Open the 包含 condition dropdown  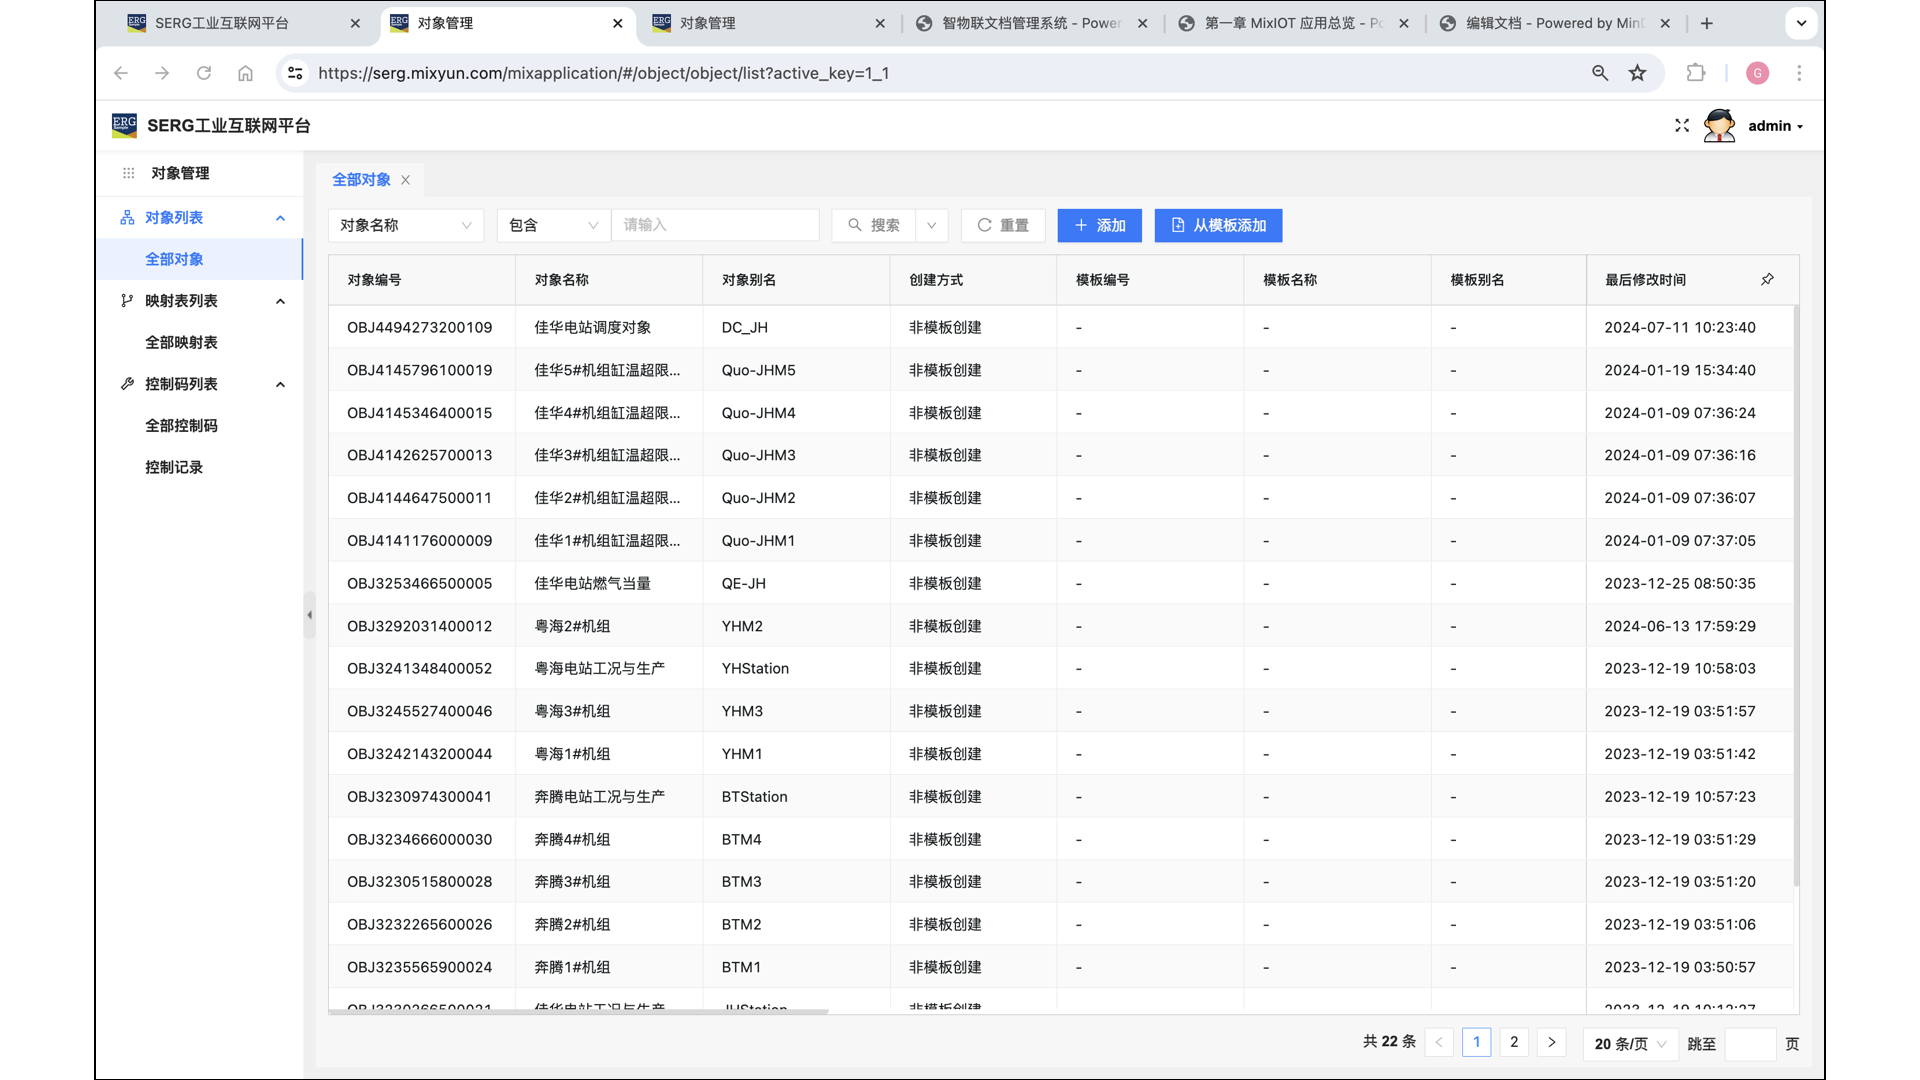tap(553, 225)
